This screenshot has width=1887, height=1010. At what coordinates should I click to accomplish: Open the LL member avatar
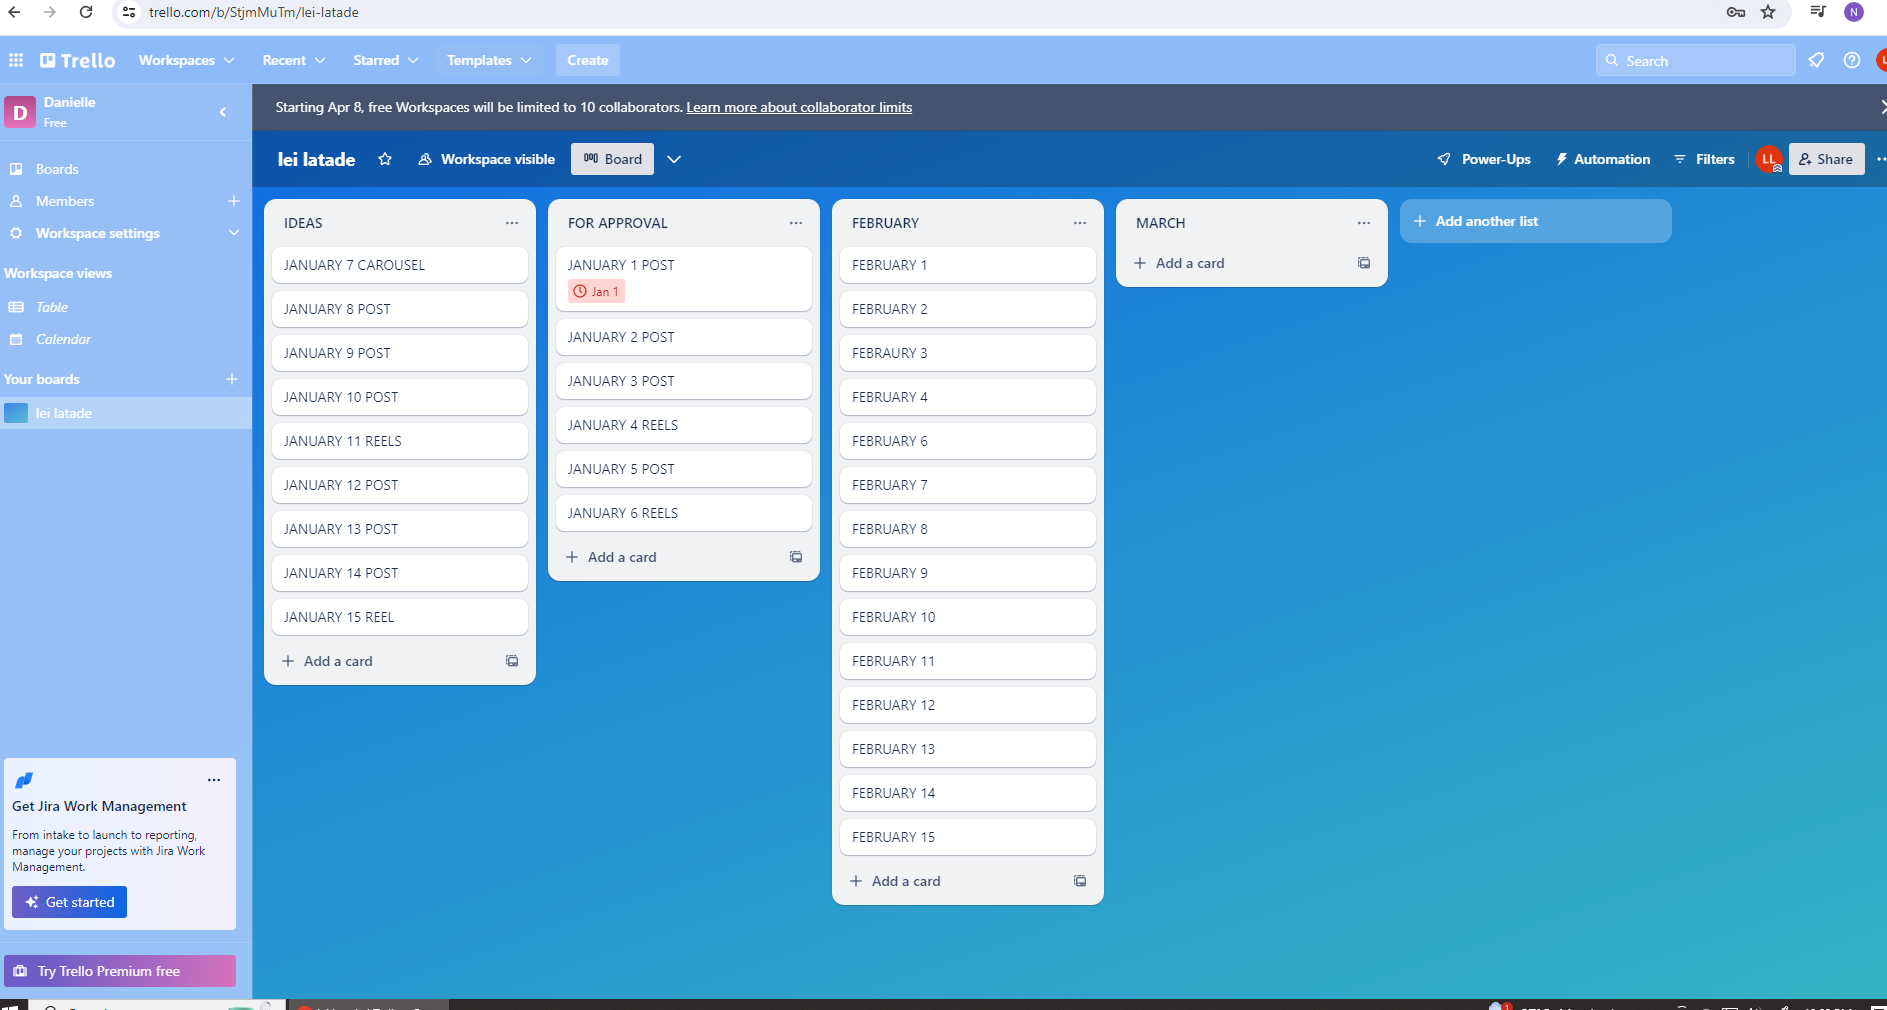pyautogui.click(x=1769, y=159)
